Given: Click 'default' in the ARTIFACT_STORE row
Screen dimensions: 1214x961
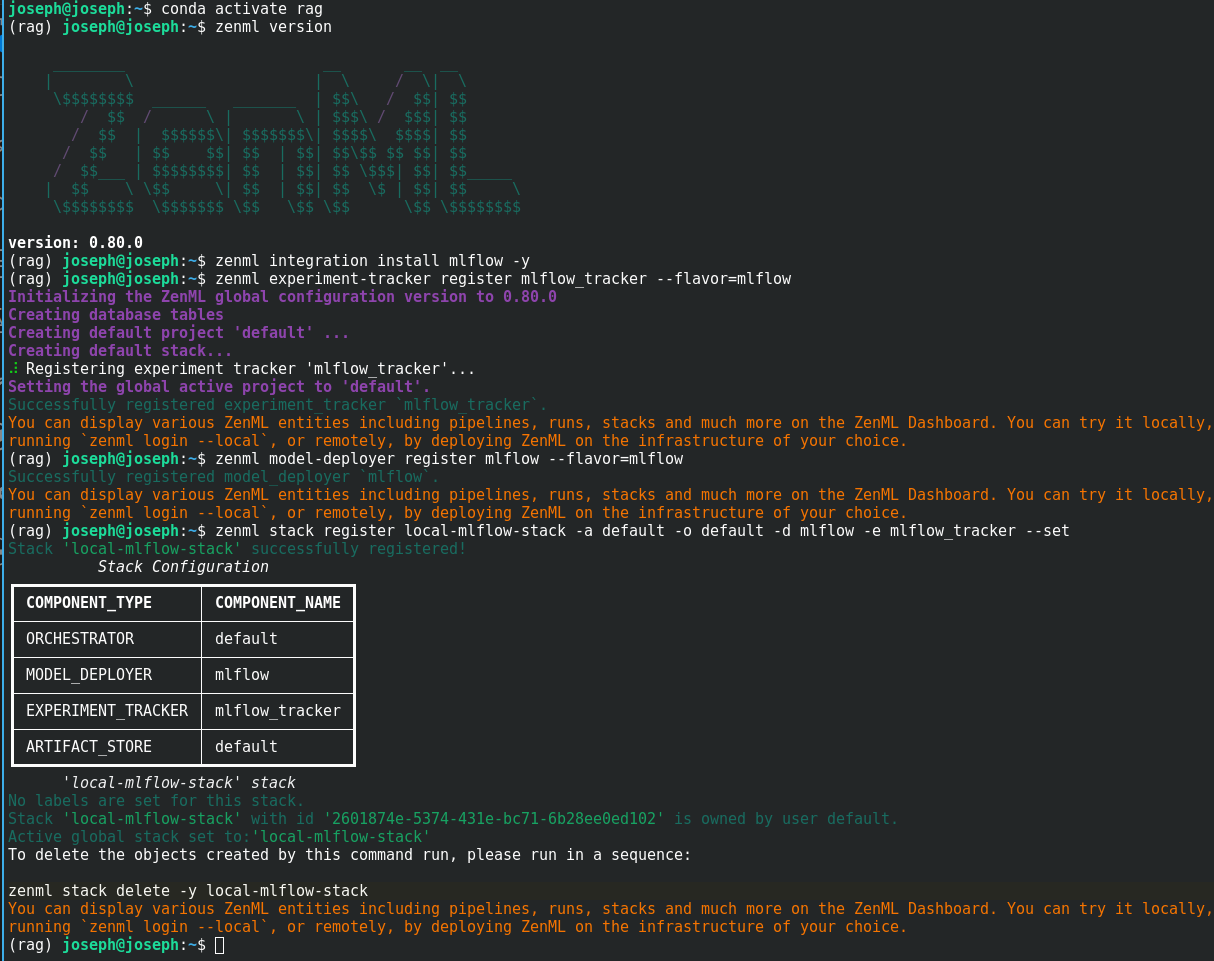Looking at the screenshot, I should (x=246, y=747).
